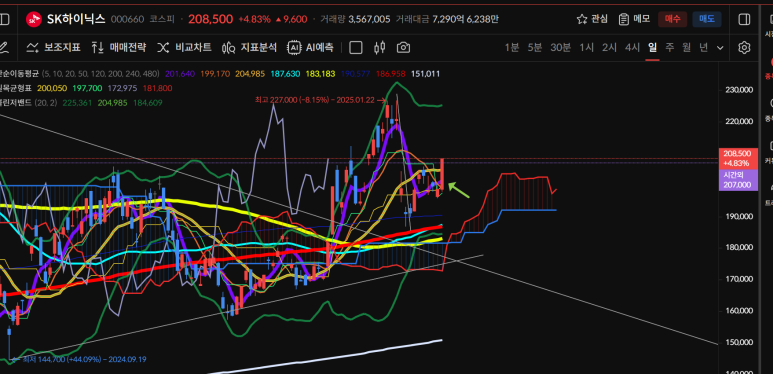Image resolution: width=773 pixels, height=374 pixels.
Task: Click the current price 208,500 in header
Action: (211, 19)
